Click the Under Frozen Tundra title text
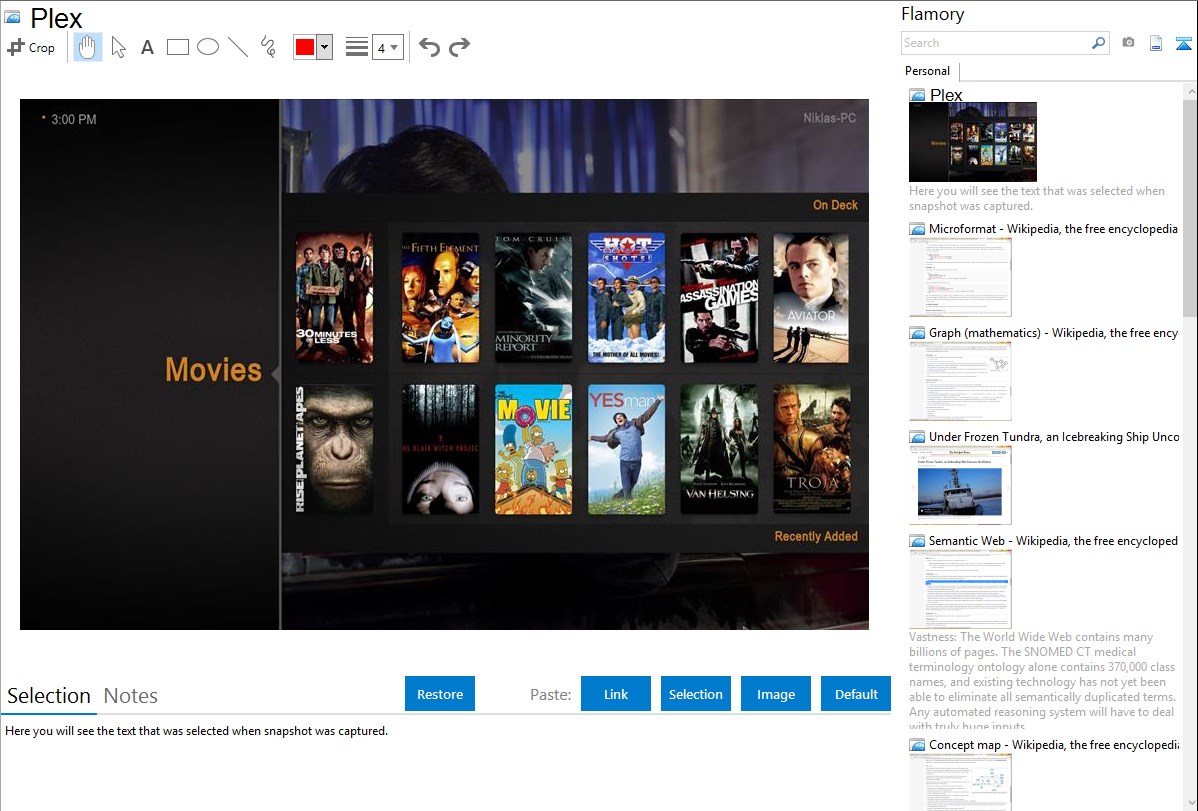 click(x=1054, y=436)
